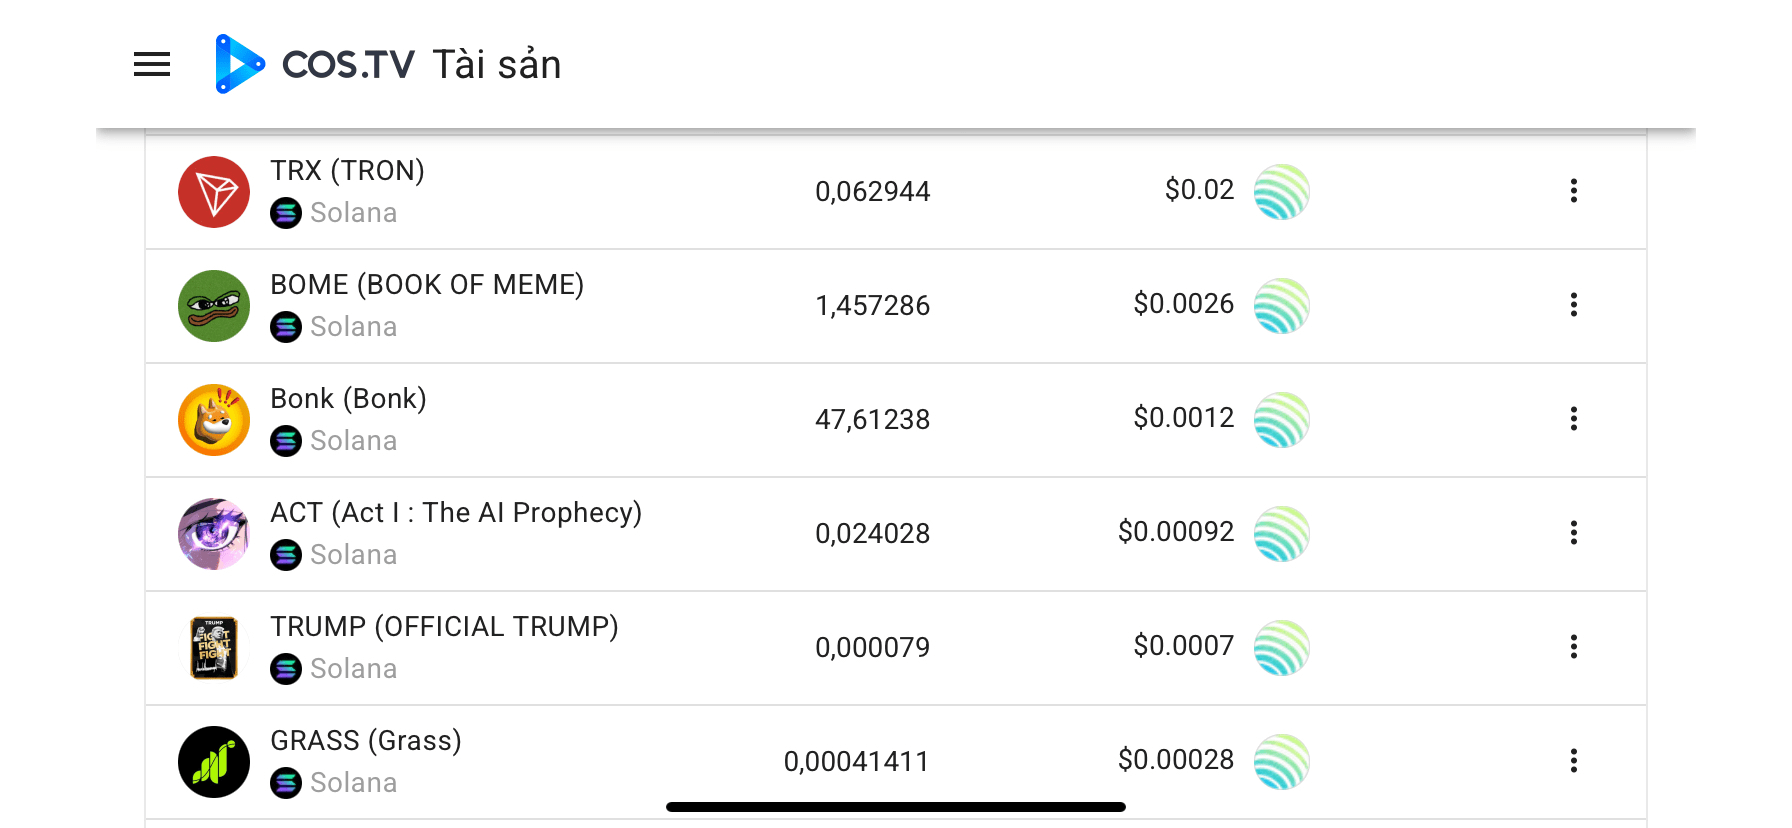Screen dimensions: 1792x828
Task: Click the Bonk dog token icon
Action: (214, 420)
